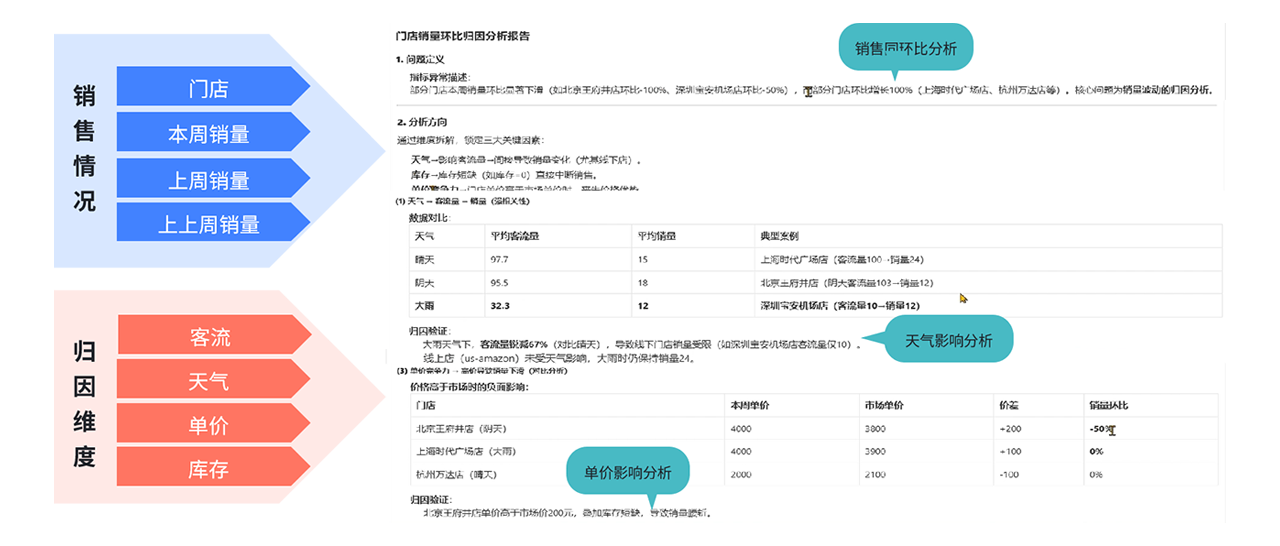Select the 大雨 row in weather table

pyautogui.click(x=426, y=305)
